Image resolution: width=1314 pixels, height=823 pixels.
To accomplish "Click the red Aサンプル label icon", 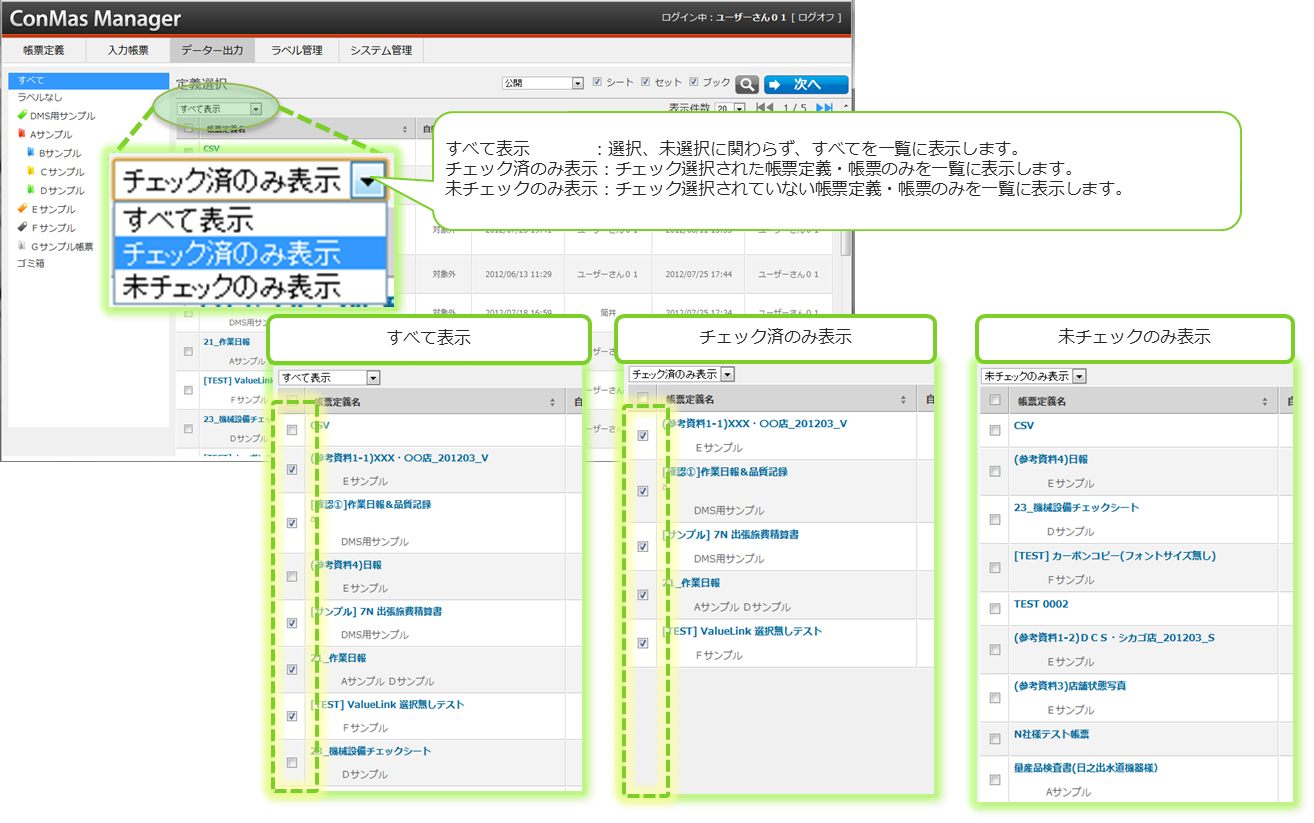I will (23, 134).
